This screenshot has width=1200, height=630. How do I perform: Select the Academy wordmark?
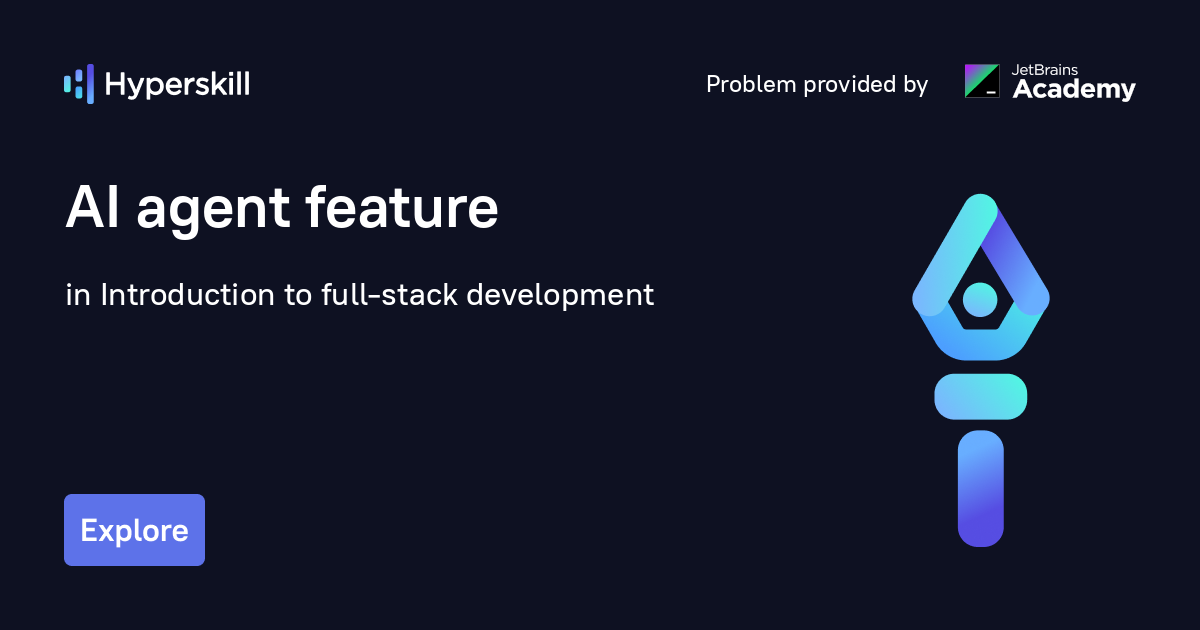(1074, 91)
